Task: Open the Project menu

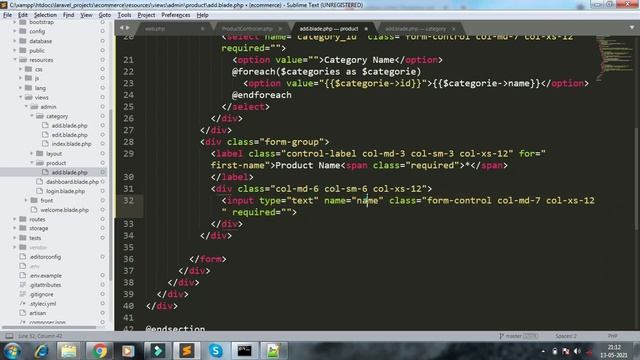Action: (x=146, y=15)
